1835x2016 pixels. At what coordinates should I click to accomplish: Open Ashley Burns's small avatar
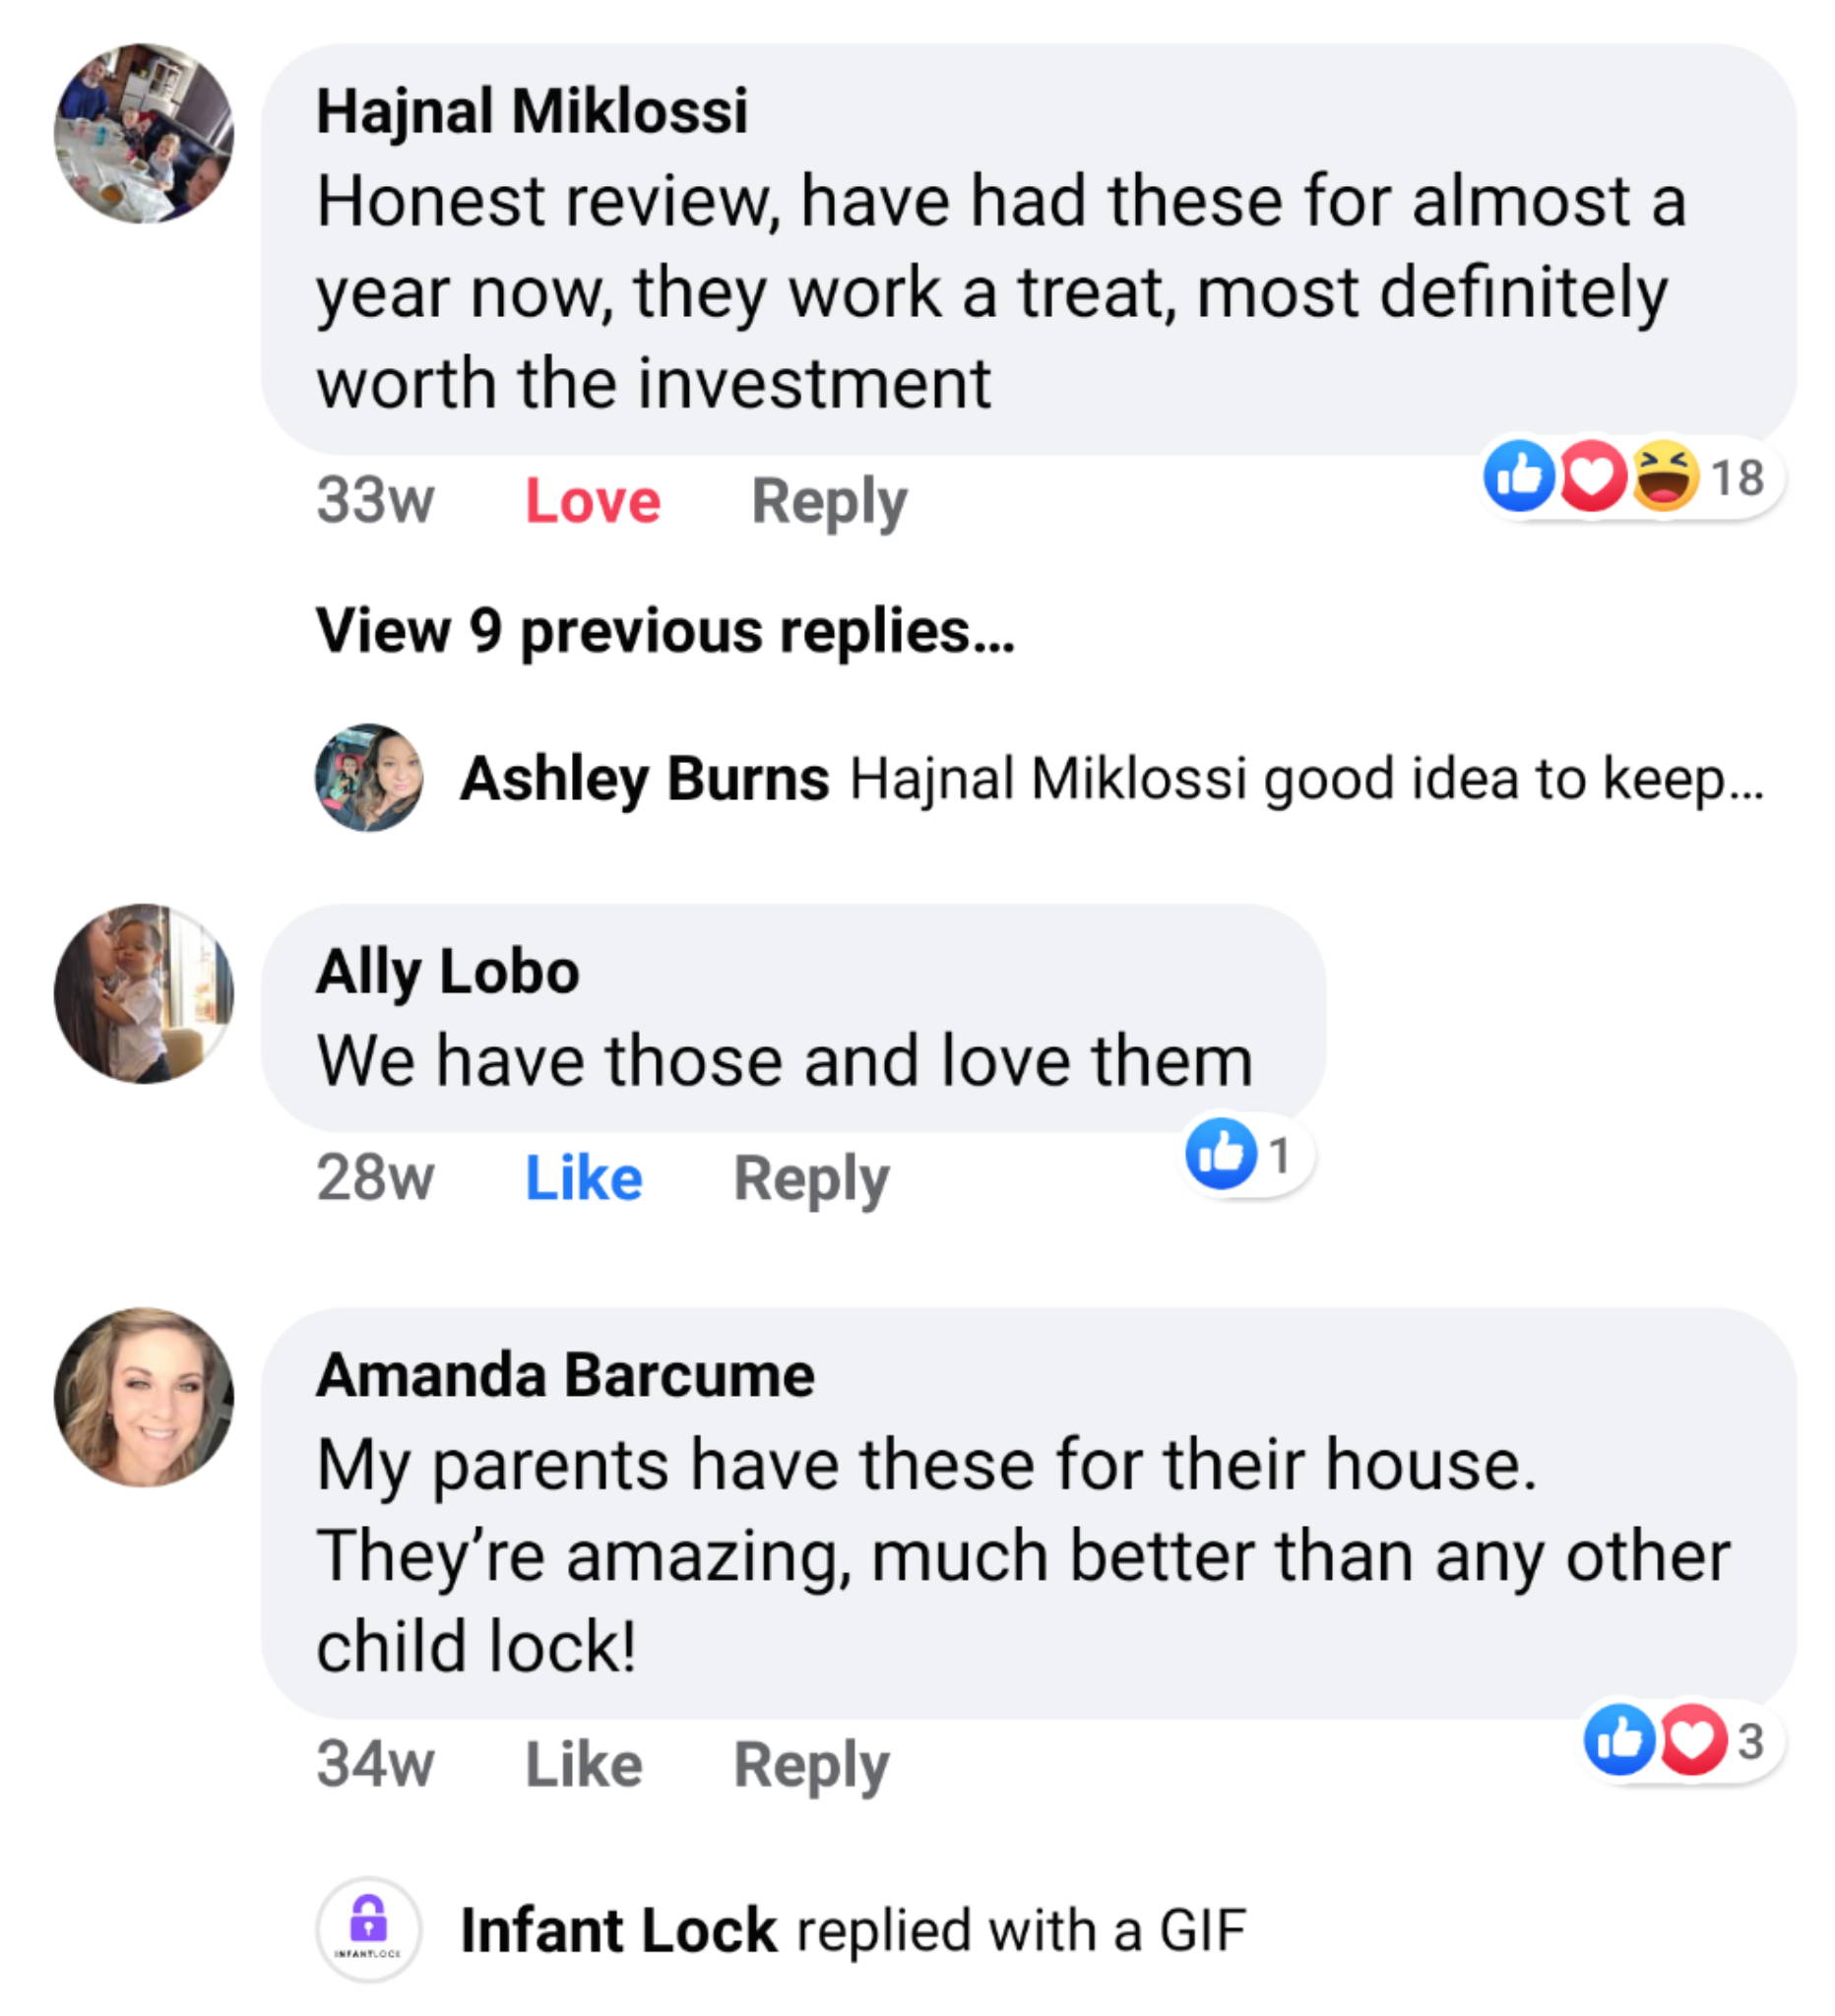pos(368,778)
